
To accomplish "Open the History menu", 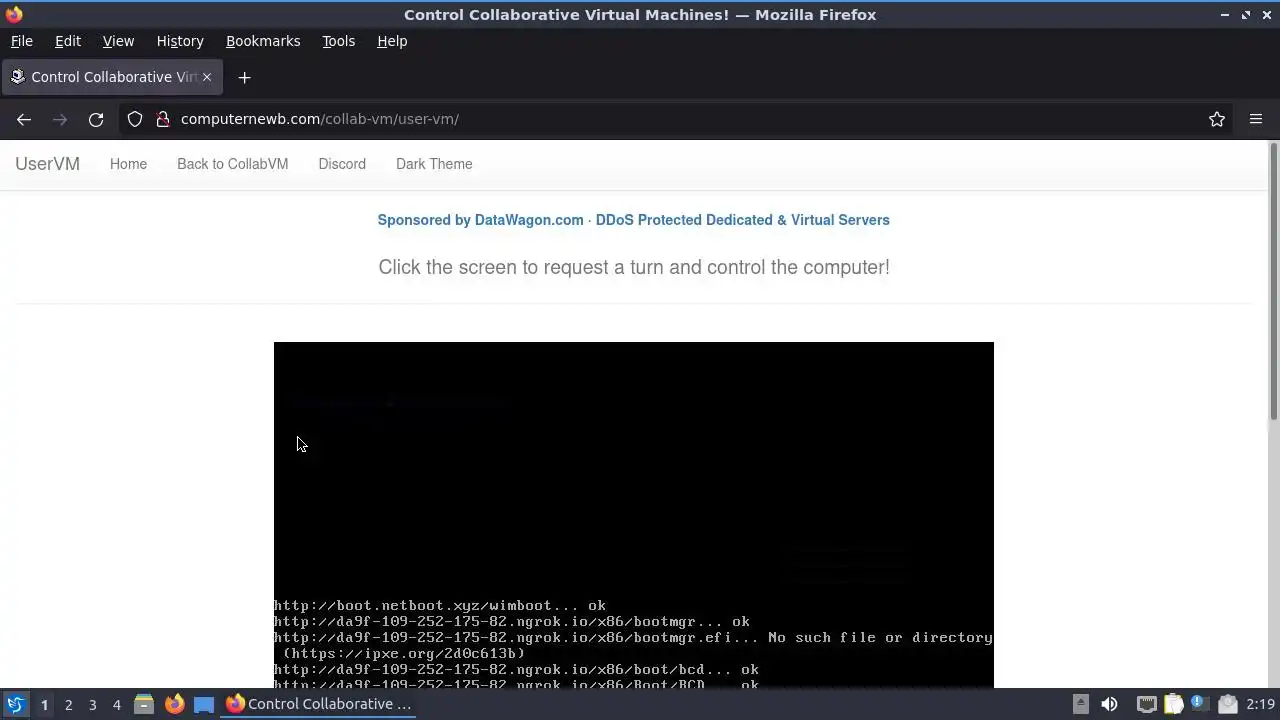I will pos(180,41).
